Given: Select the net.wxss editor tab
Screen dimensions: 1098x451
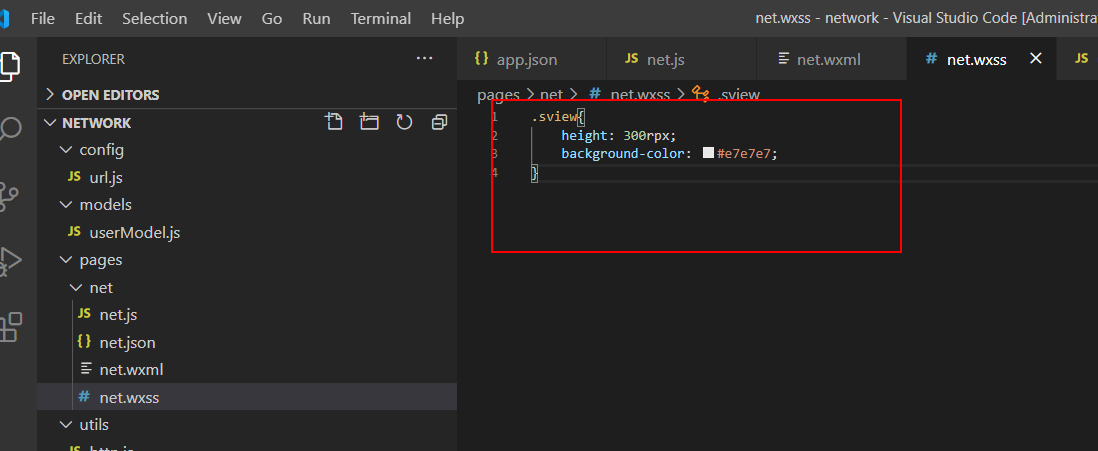Looking at the screenshot, I should (980, 60).
